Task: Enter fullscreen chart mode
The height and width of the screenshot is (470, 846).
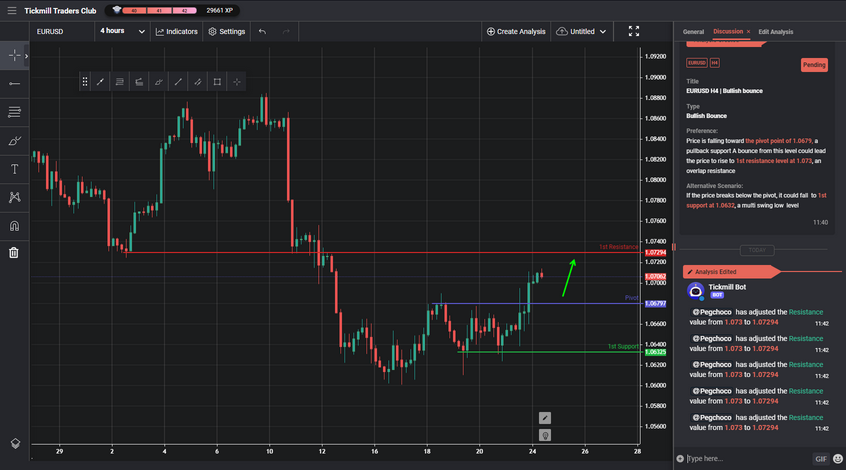Action: click(x=634, y=31)
